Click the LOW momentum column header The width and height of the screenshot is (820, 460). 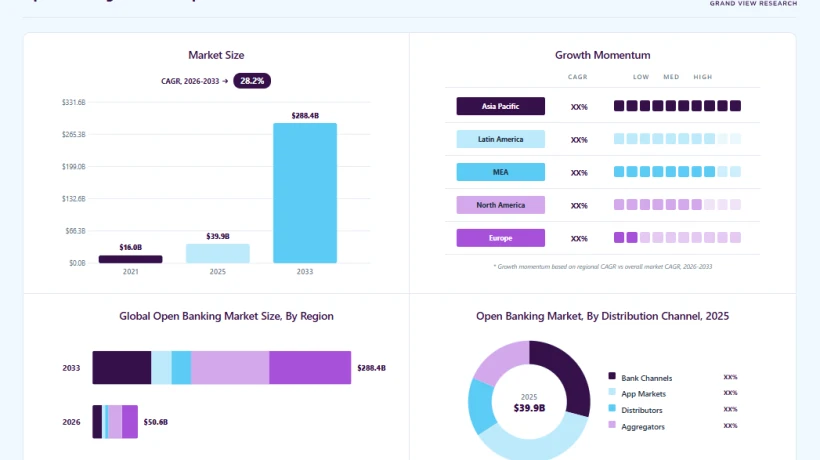[x=641, y=77]
